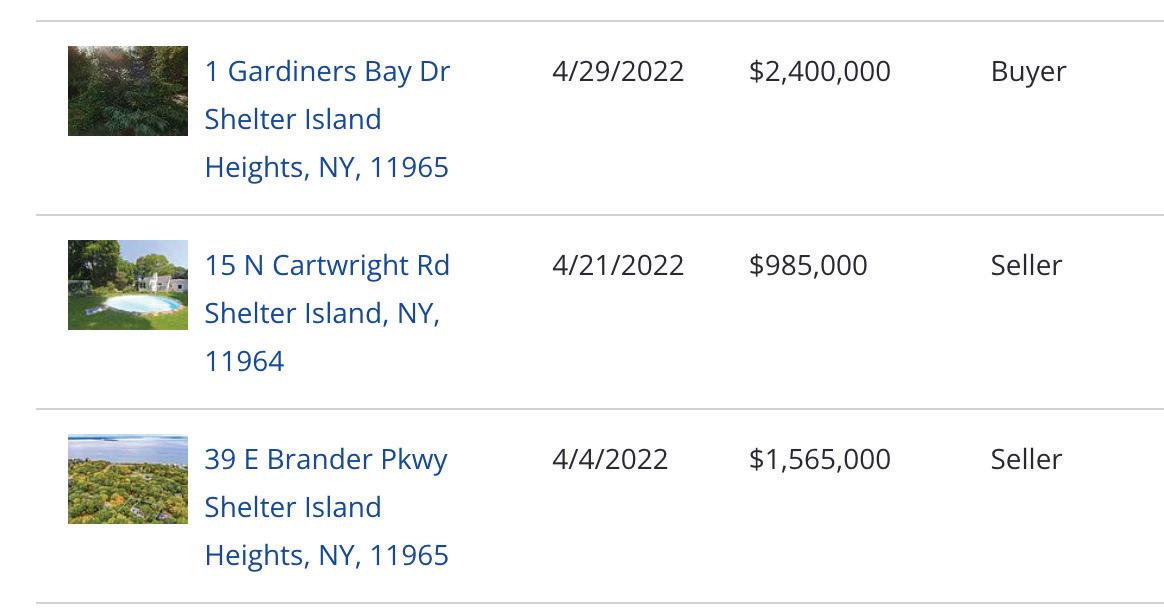
Task: Click the $2,400,000 sale price
Action: click(x=820, y=71)
